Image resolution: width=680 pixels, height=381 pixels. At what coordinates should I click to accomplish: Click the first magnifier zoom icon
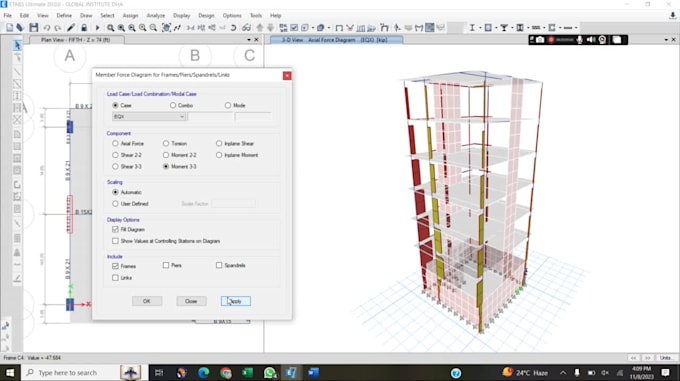[x=111, y=28]
